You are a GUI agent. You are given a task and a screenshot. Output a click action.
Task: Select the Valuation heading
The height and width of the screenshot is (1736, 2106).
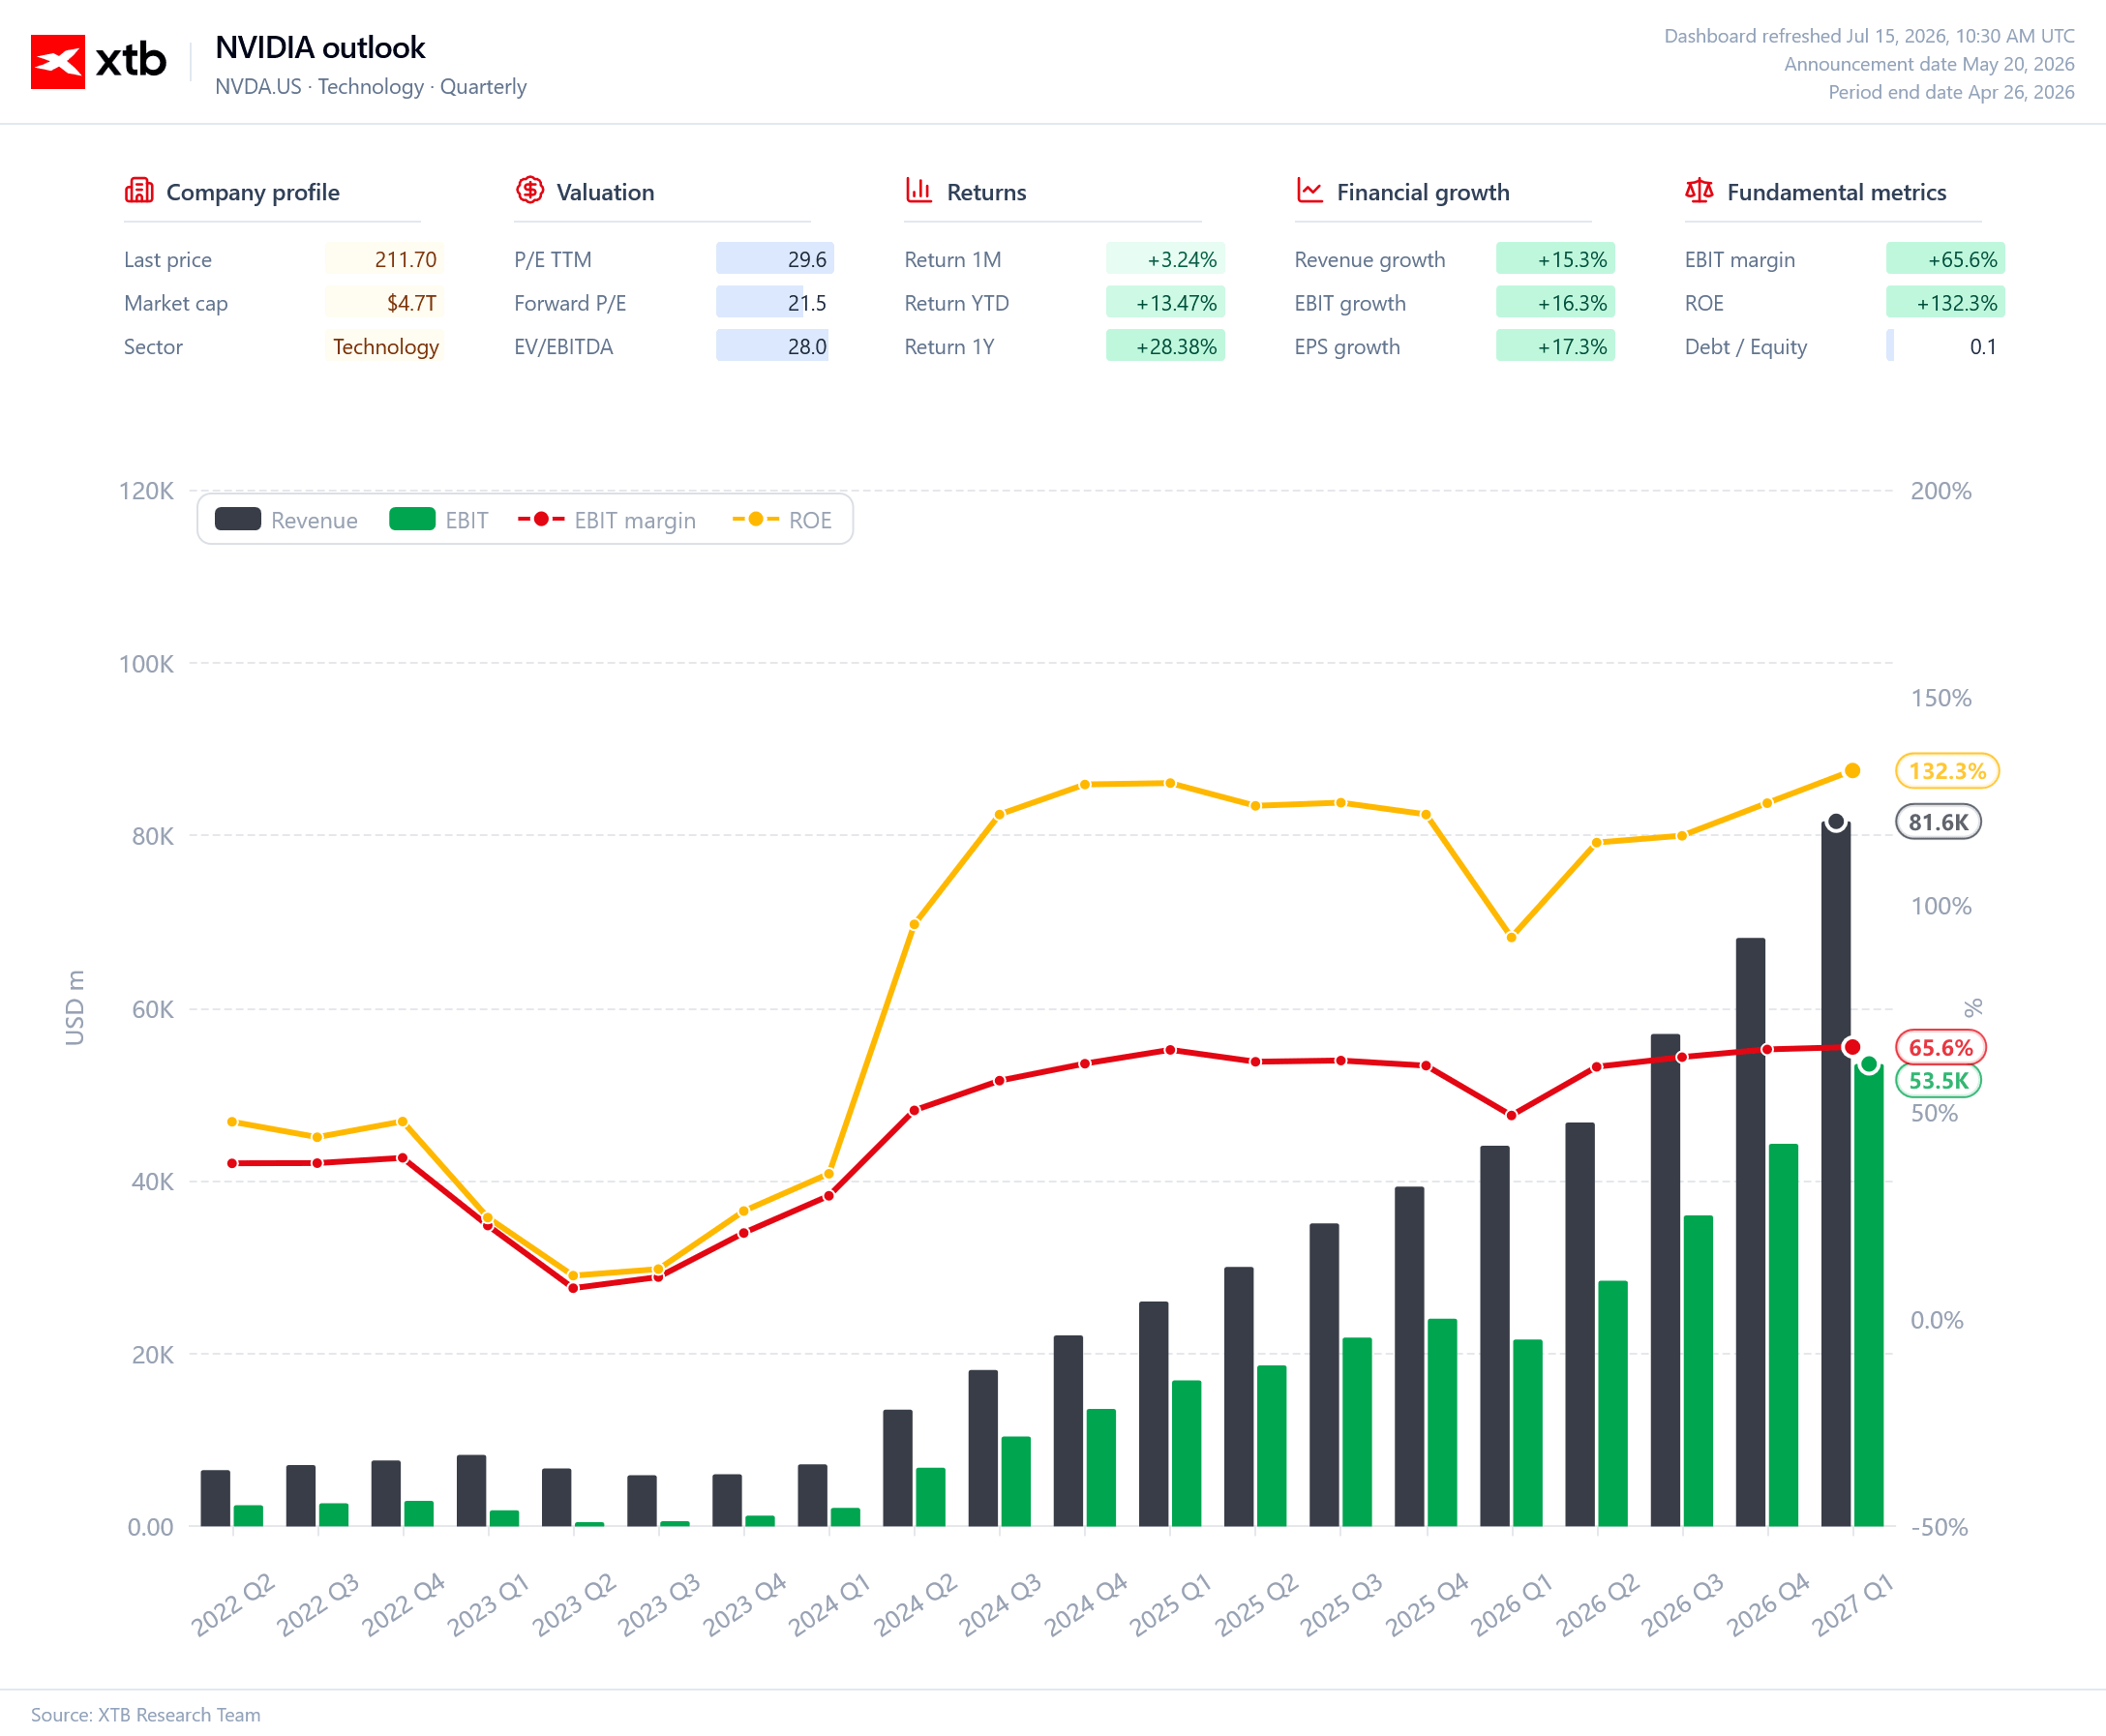605,192
